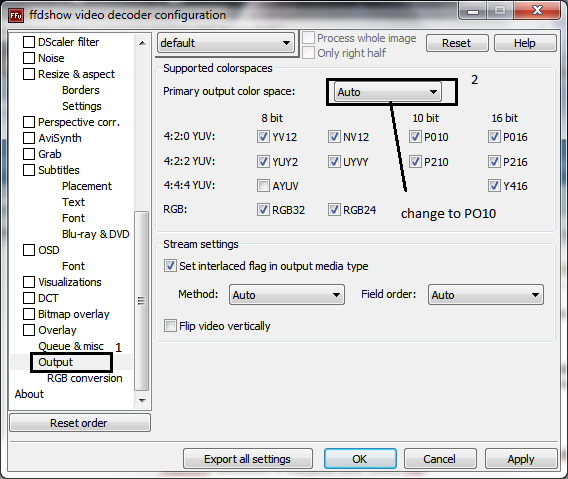Toggle the AviSynth checkbox
568x479 pixels.
(29, 138)
